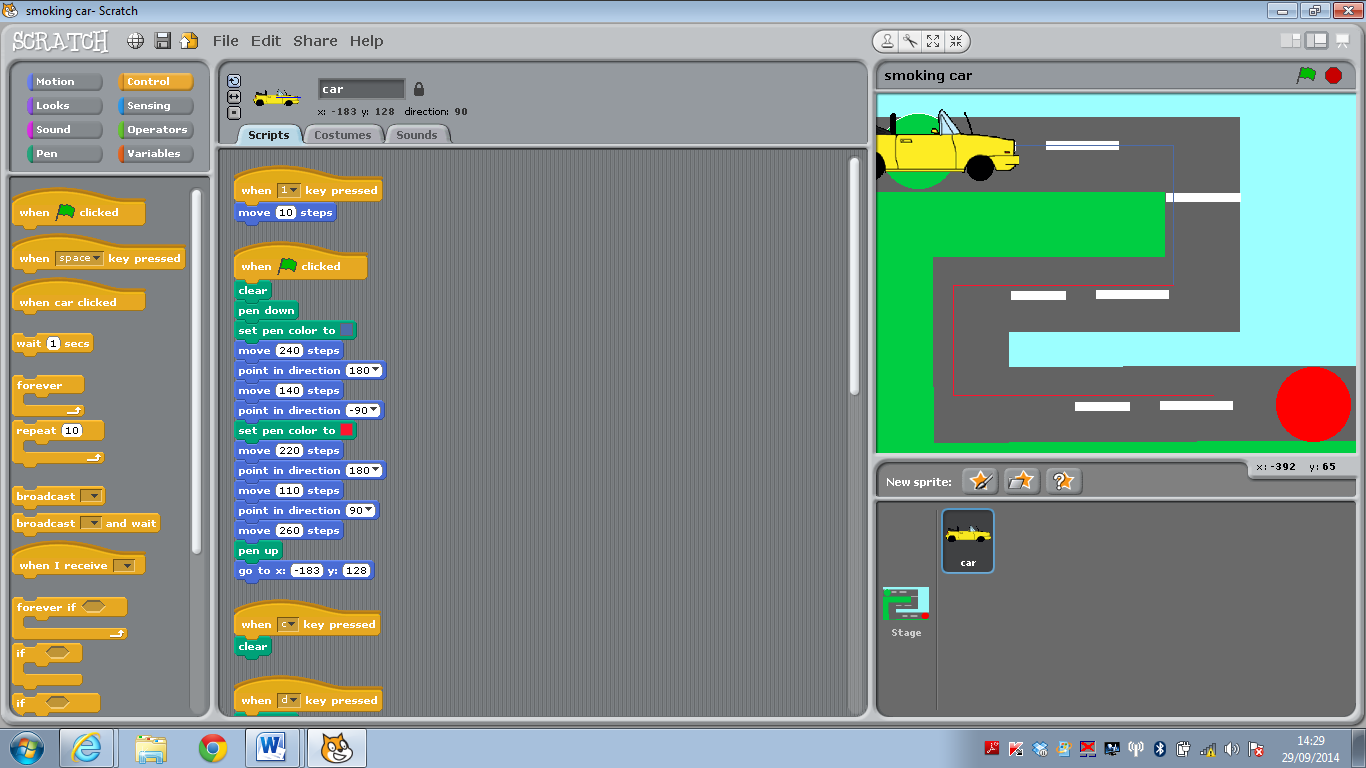Viewport: 1366px width, 768px height.
Task: Select the Grow sprite tool
Action: coord(933,41)
